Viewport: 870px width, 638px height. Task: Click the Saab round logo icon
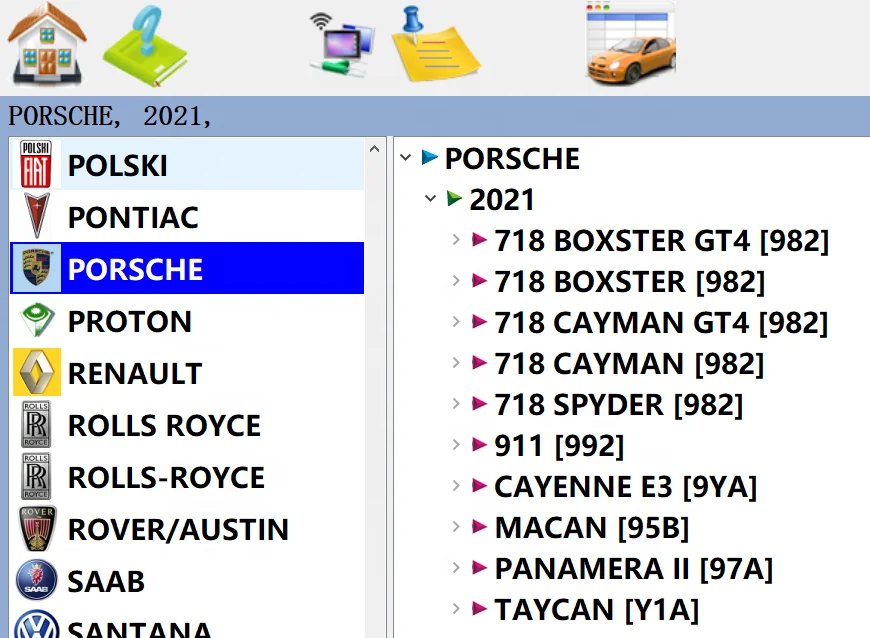click(x=37, y=580)
